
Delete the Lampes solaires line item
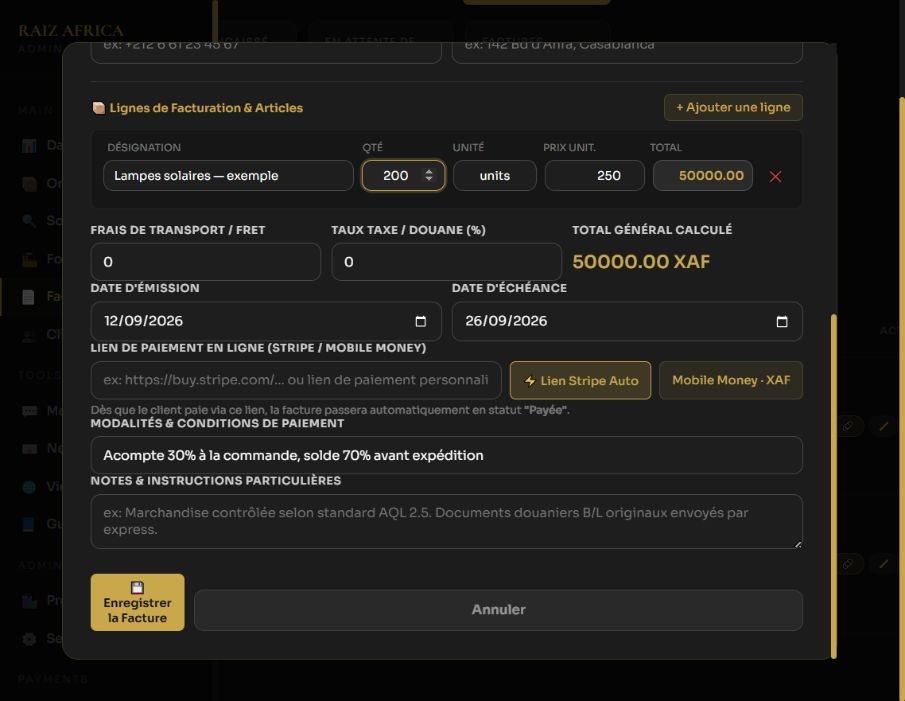click(x=775, y=177)
